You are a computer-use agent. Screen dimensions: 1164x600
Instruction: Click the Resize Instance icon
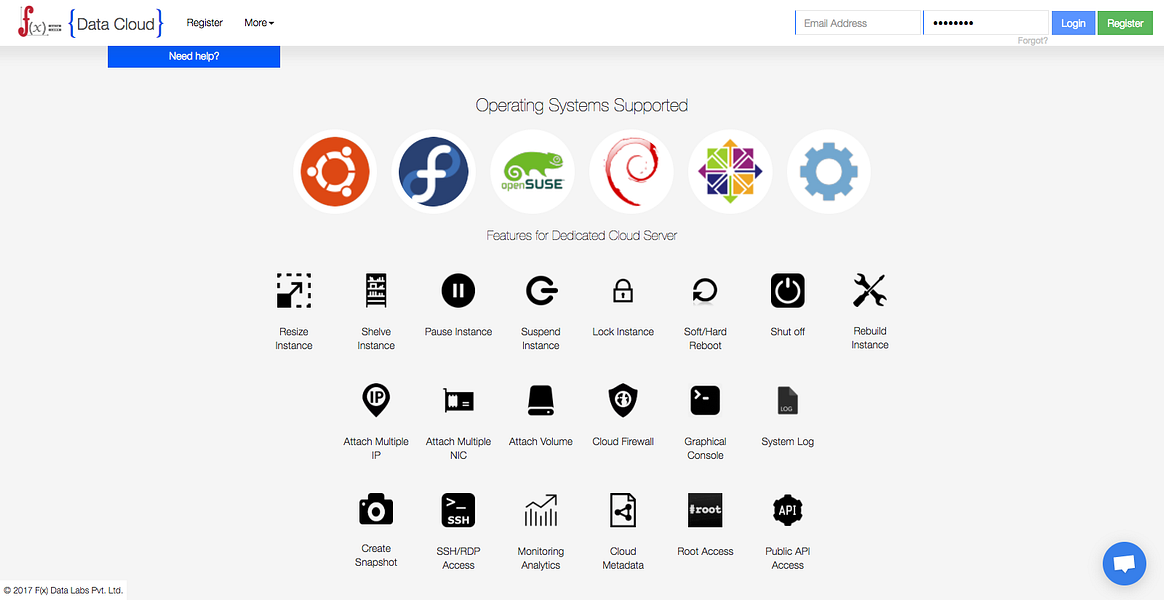(x=293, y=290)
